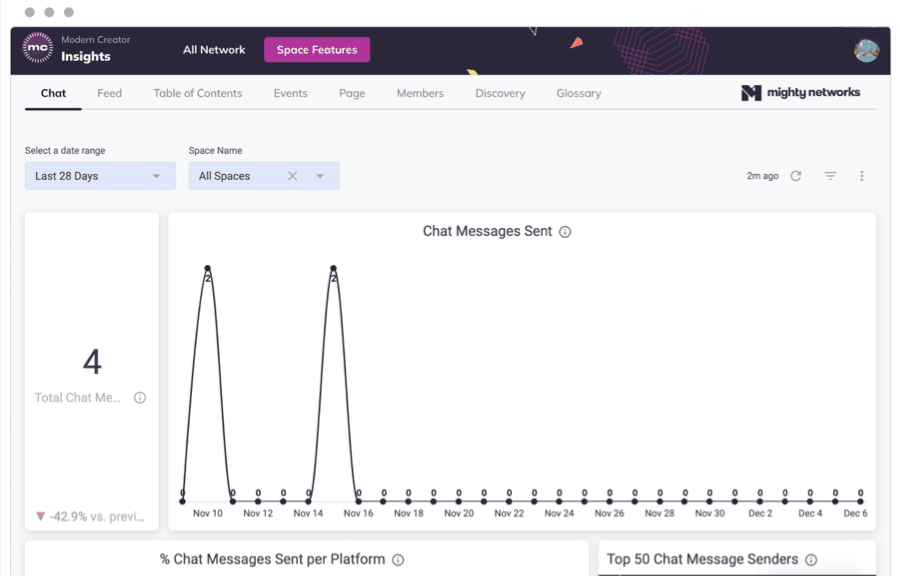Open the filter settings icon

(830, 176)
